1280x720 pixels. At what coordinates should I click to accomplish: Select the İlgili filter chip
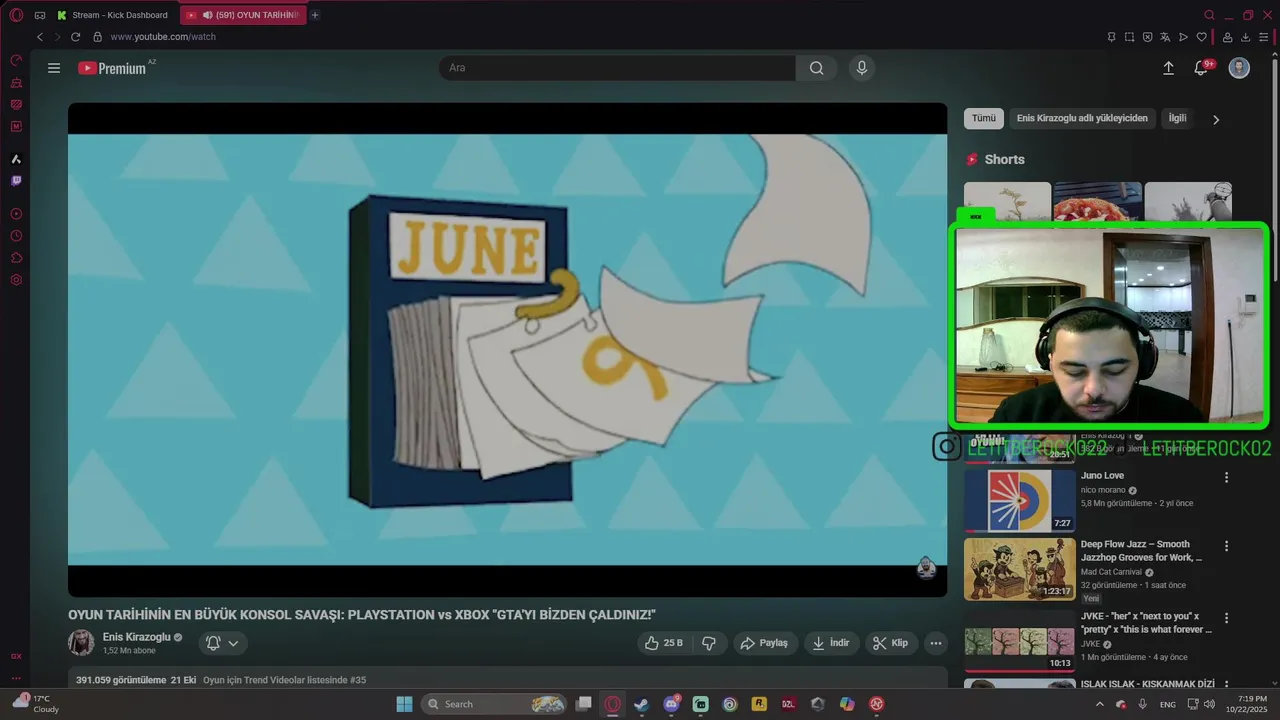[1178, 118]
